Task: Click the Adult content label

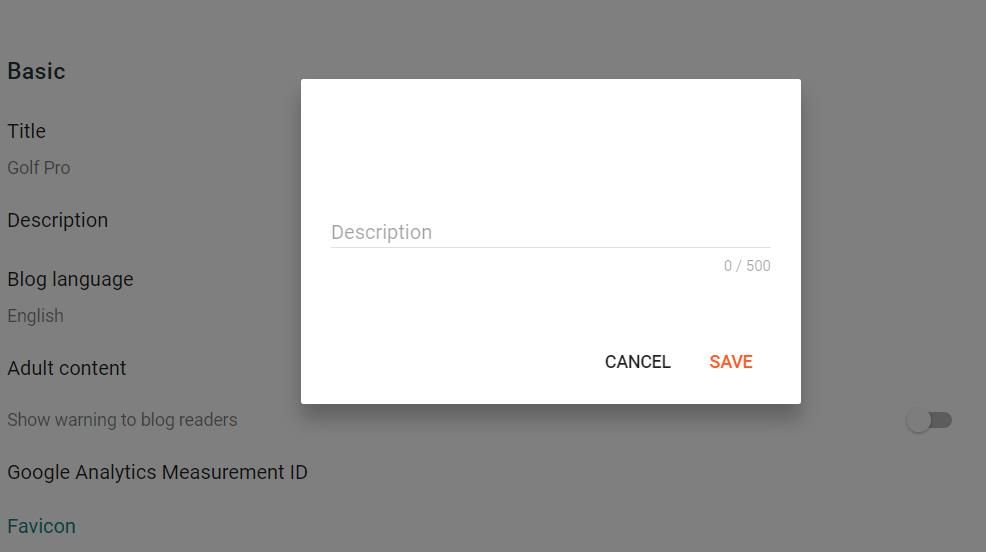Action: pyautogui.click(x=67, y=368)
